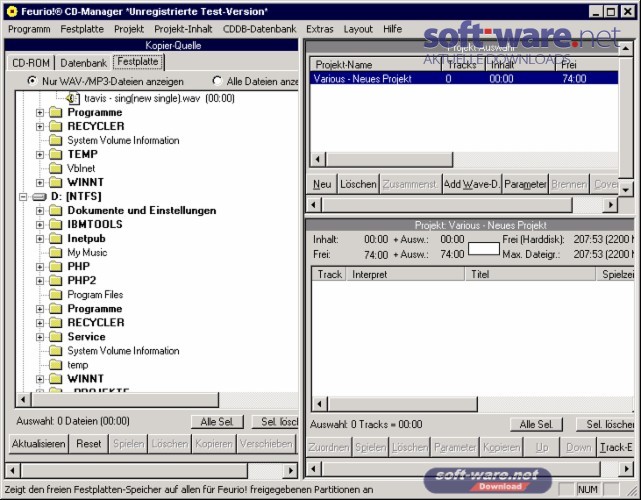Click Sel. lösch button under file tree
Screen dimensions: 641x500
(275, 422)
